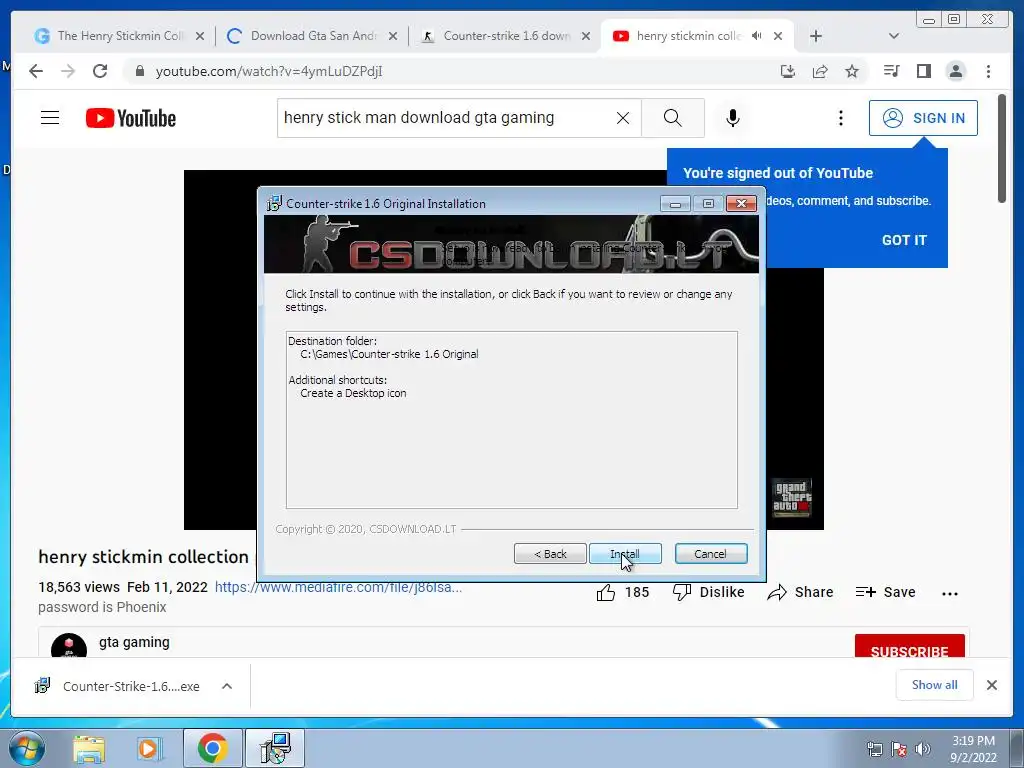This screenshot has width=1024, height=768.
Task: Install app icon in the address bar
Action: pyautogui.click(x=788, y=71)
